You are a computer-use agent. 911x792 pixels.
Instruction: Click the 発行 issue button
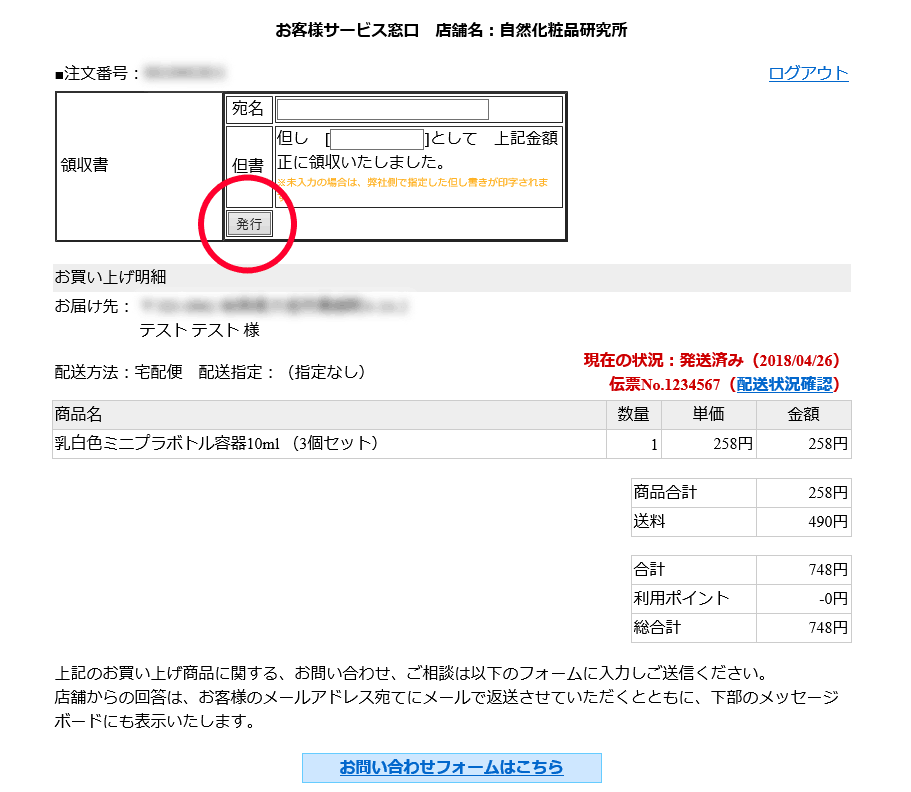[x=249, y=224]
